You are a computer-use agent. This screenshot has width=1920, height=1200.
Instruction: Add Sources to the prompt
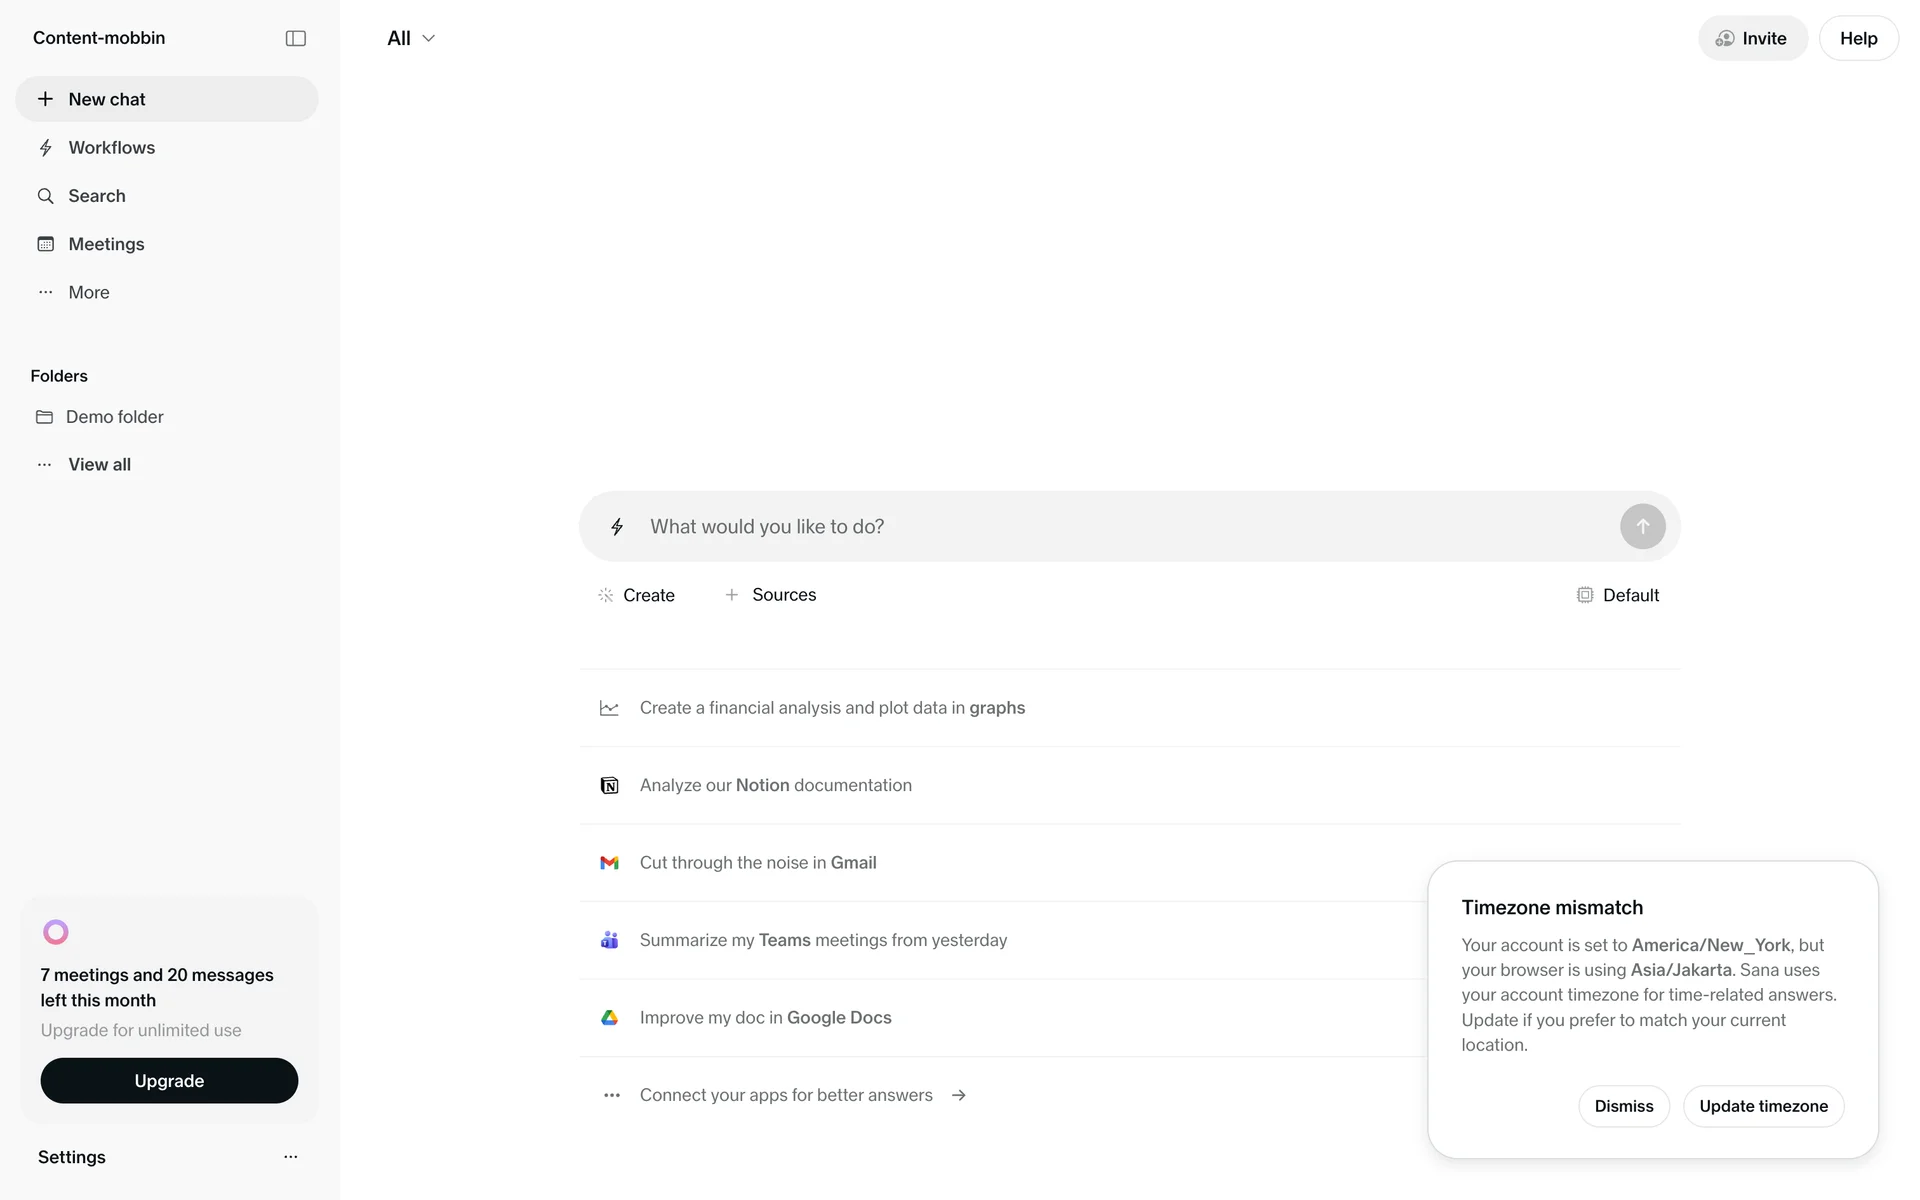click(x=770, y=595)
